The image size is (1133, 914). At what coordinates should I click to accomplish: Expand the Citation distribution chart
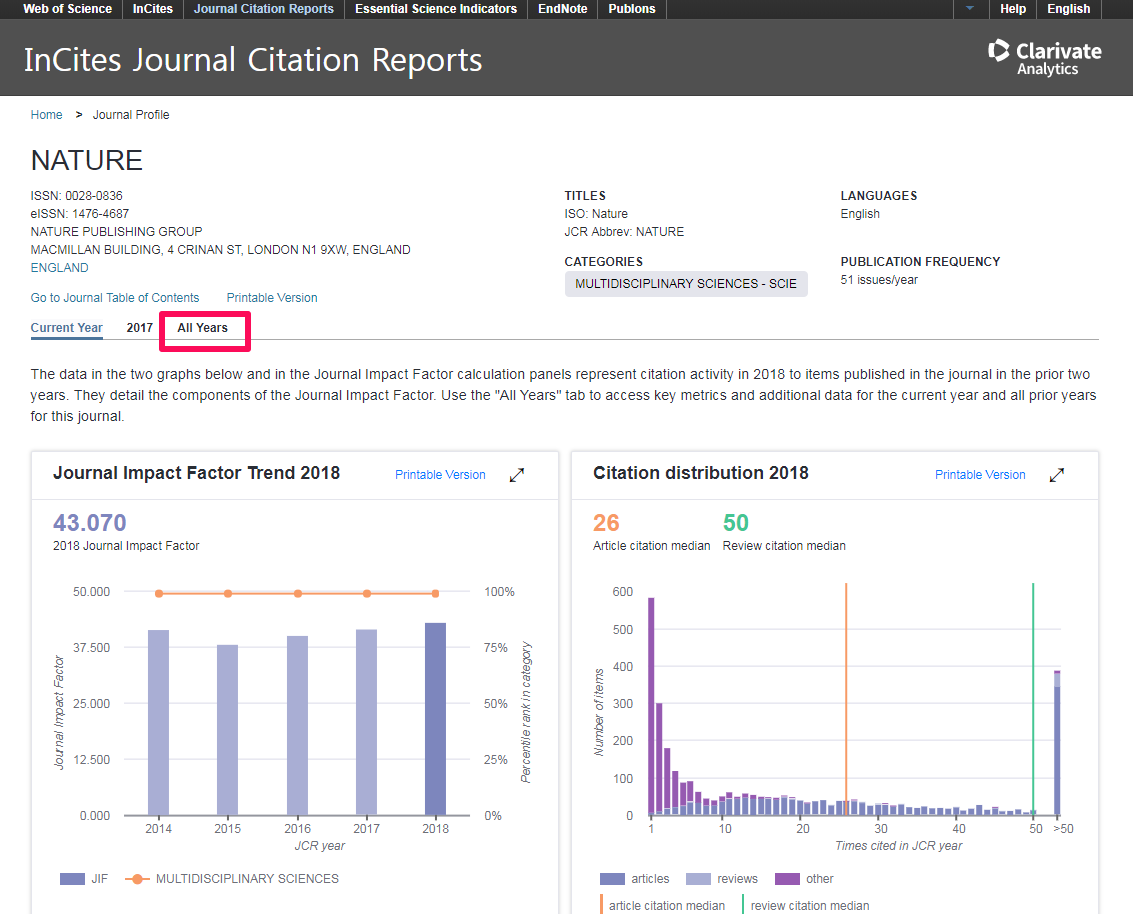pyautogui.click(x=1056, y=475)
